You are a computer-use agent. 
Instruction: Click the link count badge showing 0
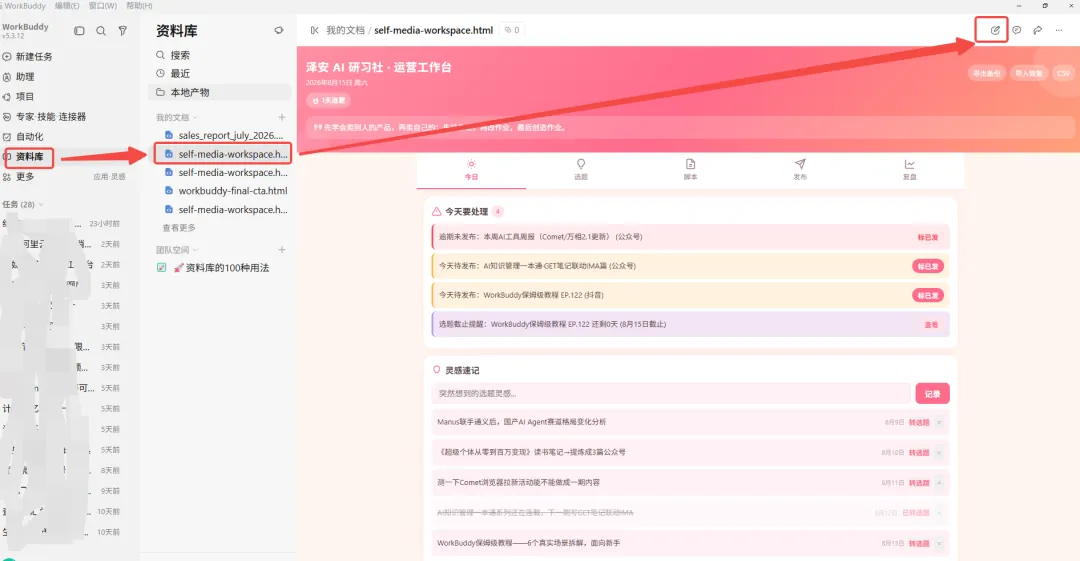click(x=512, y=30)
